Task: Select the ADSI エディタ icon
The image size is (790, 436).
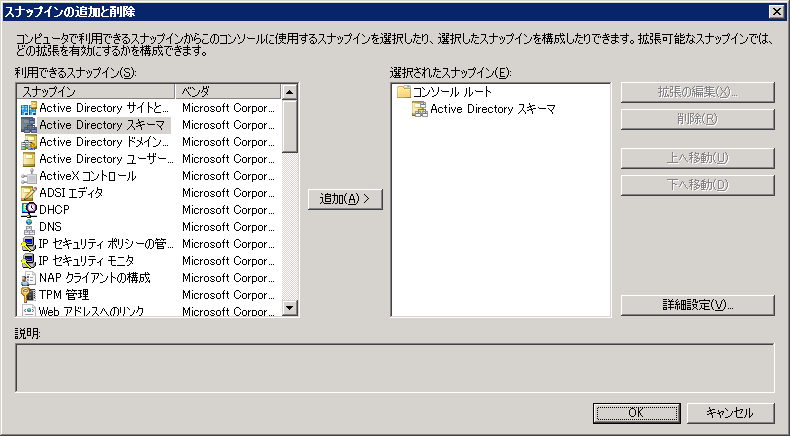Action: coord(28,193)
